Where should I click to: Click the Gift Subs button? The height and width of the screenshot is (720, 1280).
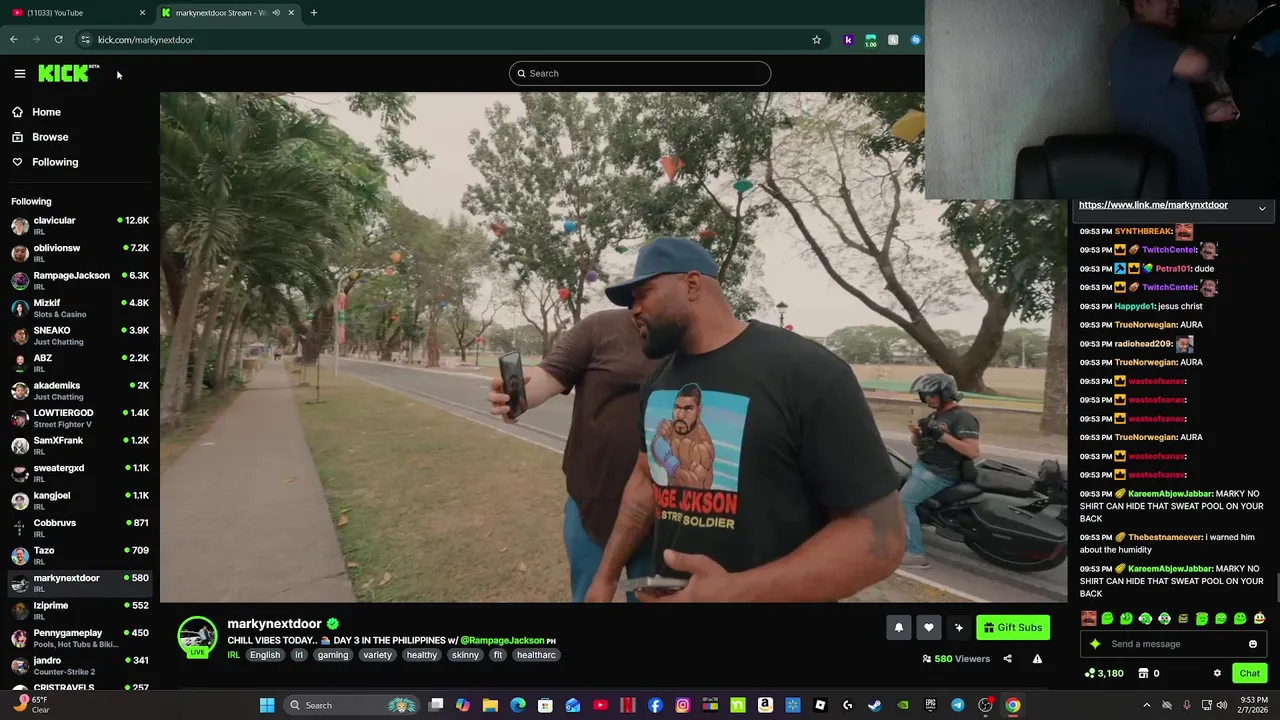click(1013, 627)
